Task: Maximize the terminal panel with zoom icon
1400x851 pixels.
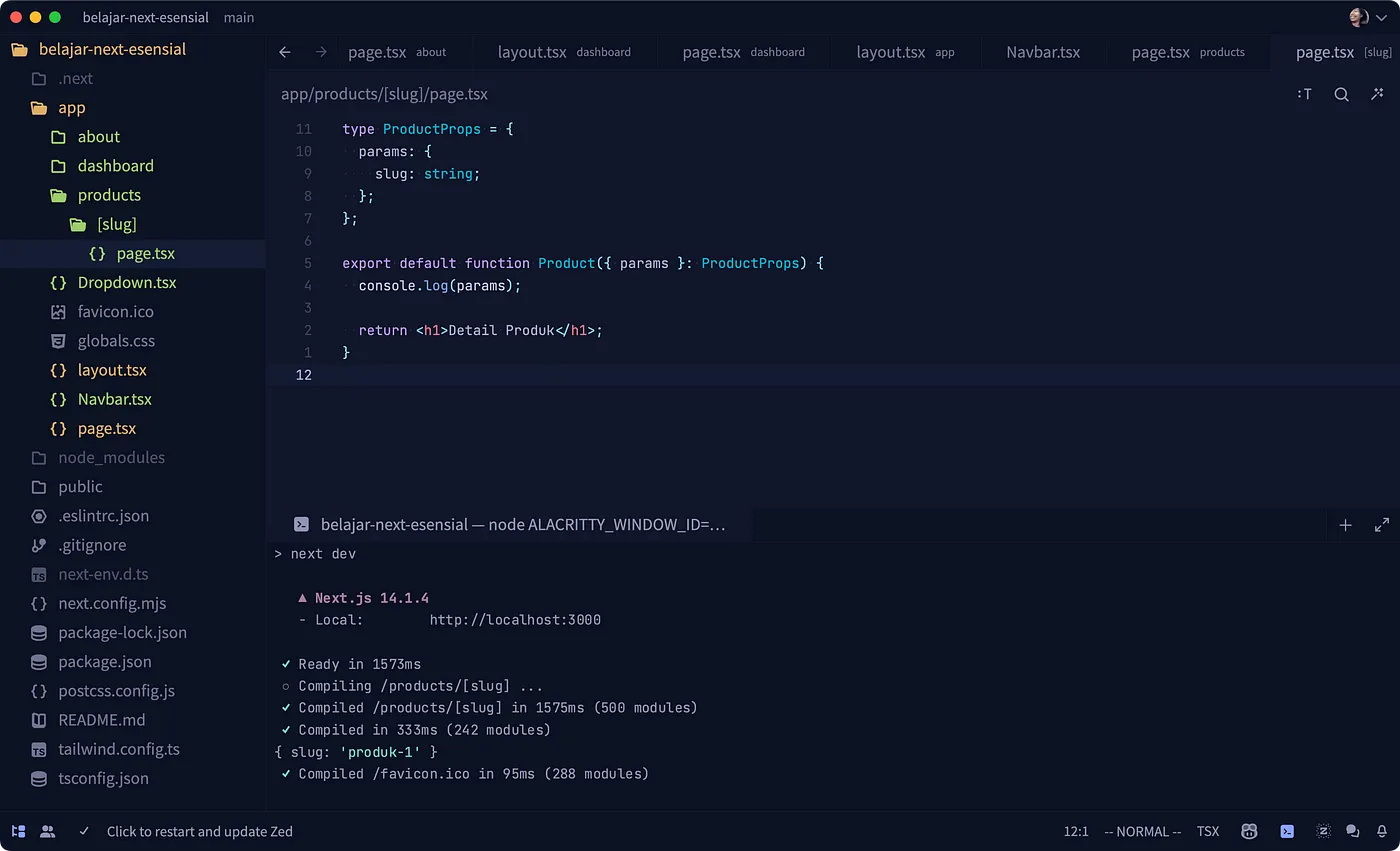Action: tap(1382, 525)
